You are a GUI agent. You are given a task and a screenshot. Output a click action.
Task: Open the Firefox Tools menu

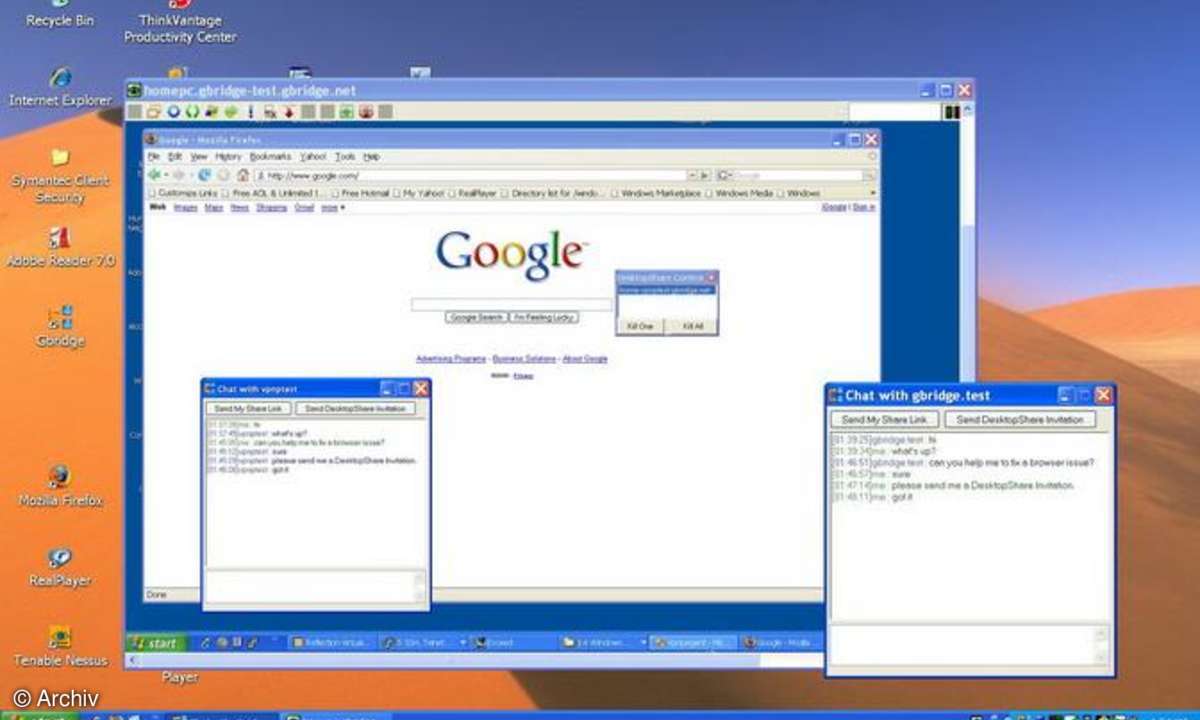(x=345, y=157)
